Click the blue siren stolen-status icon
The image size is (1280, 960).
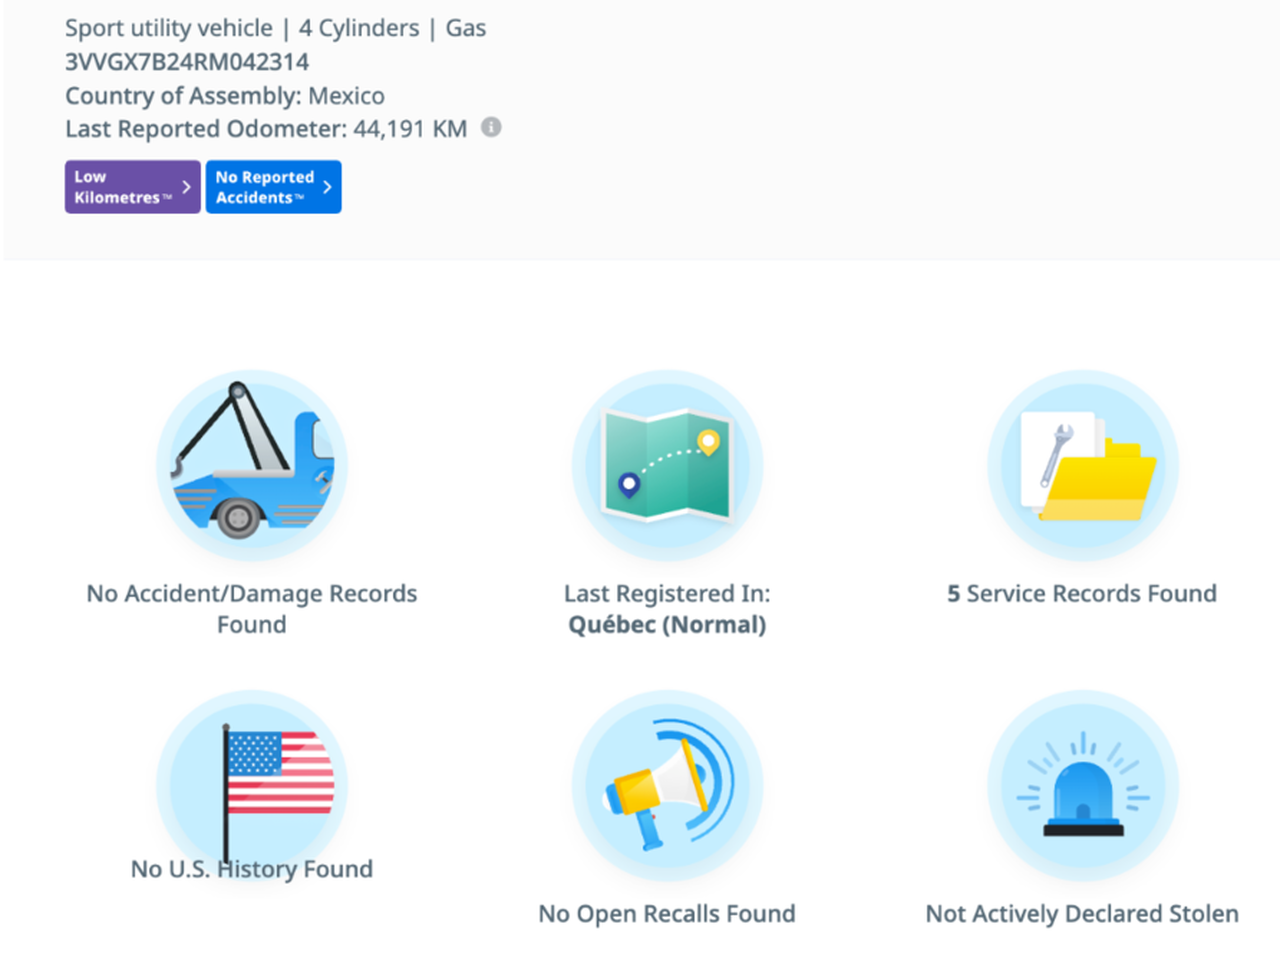[x=1083, y=785]
